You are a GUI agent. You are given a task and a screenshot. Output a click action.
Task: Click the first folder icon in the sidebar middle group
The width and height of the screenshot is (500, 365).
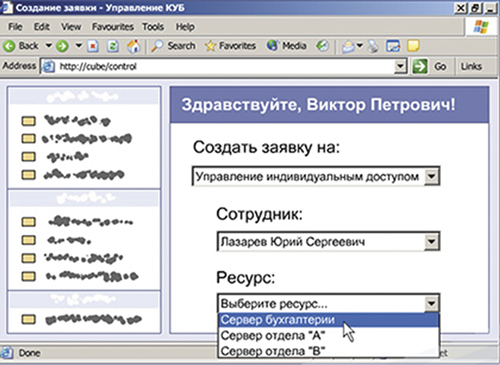pyautogui.click(x=28, y=222)
